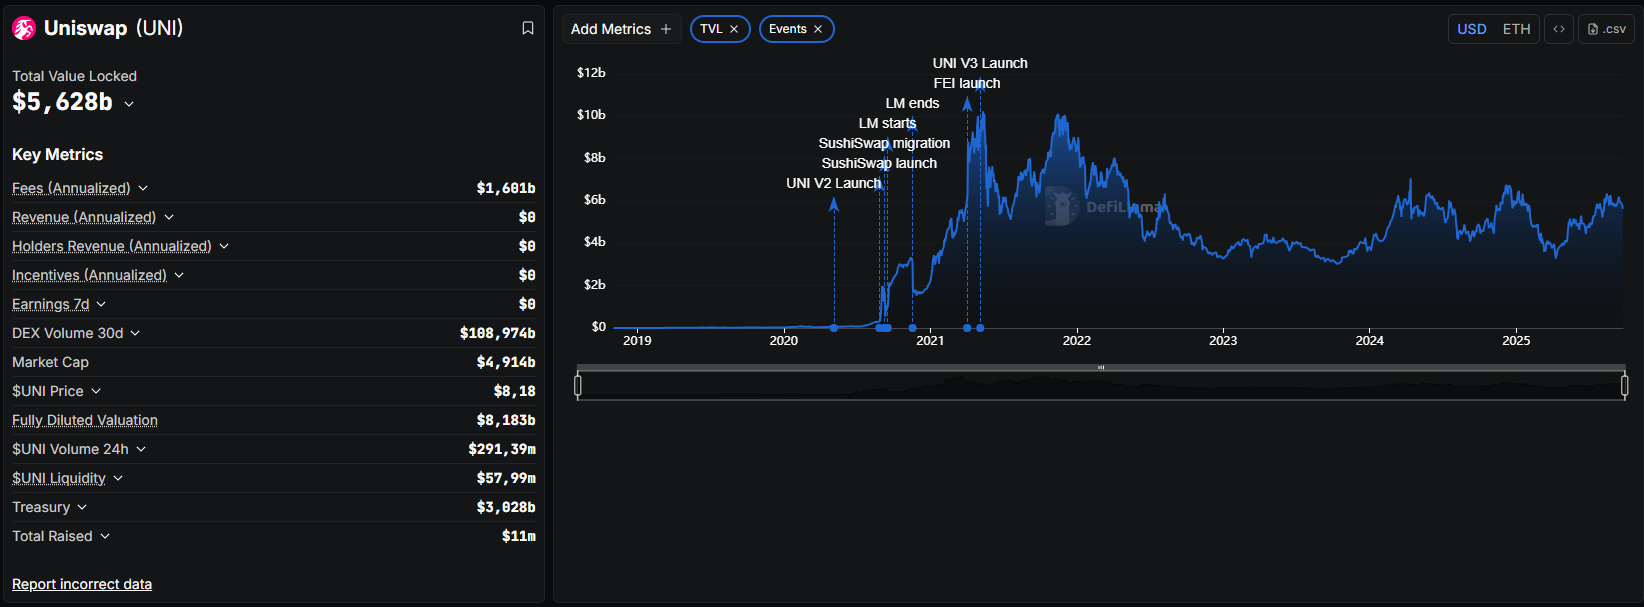Expand the Treasury row
This screenshot has height=607, width=1644.
pyautogui.click(x=82, y=507)
